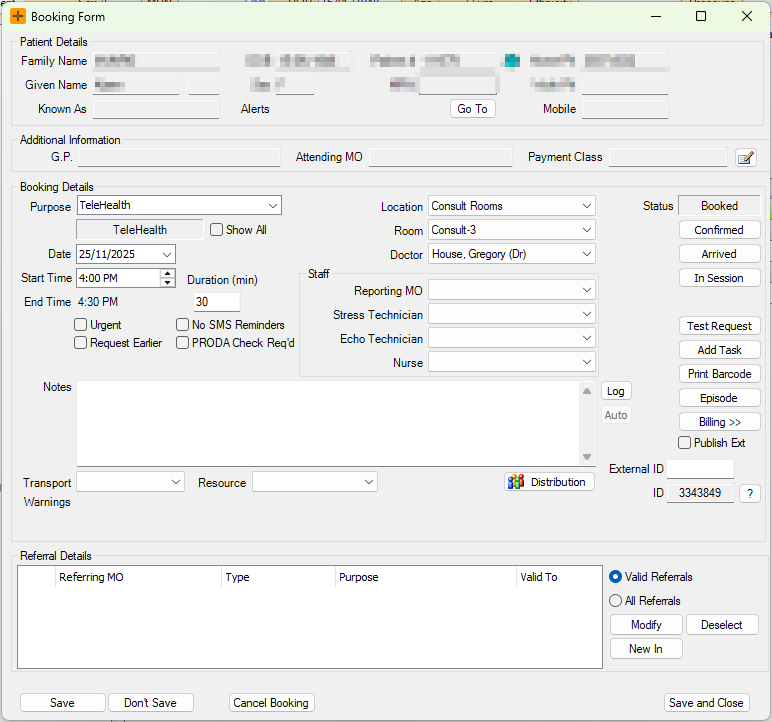Expand the Doctor dropdown list
The width and height of the screenshot is (772, 722).
click(x=586, y=254)
